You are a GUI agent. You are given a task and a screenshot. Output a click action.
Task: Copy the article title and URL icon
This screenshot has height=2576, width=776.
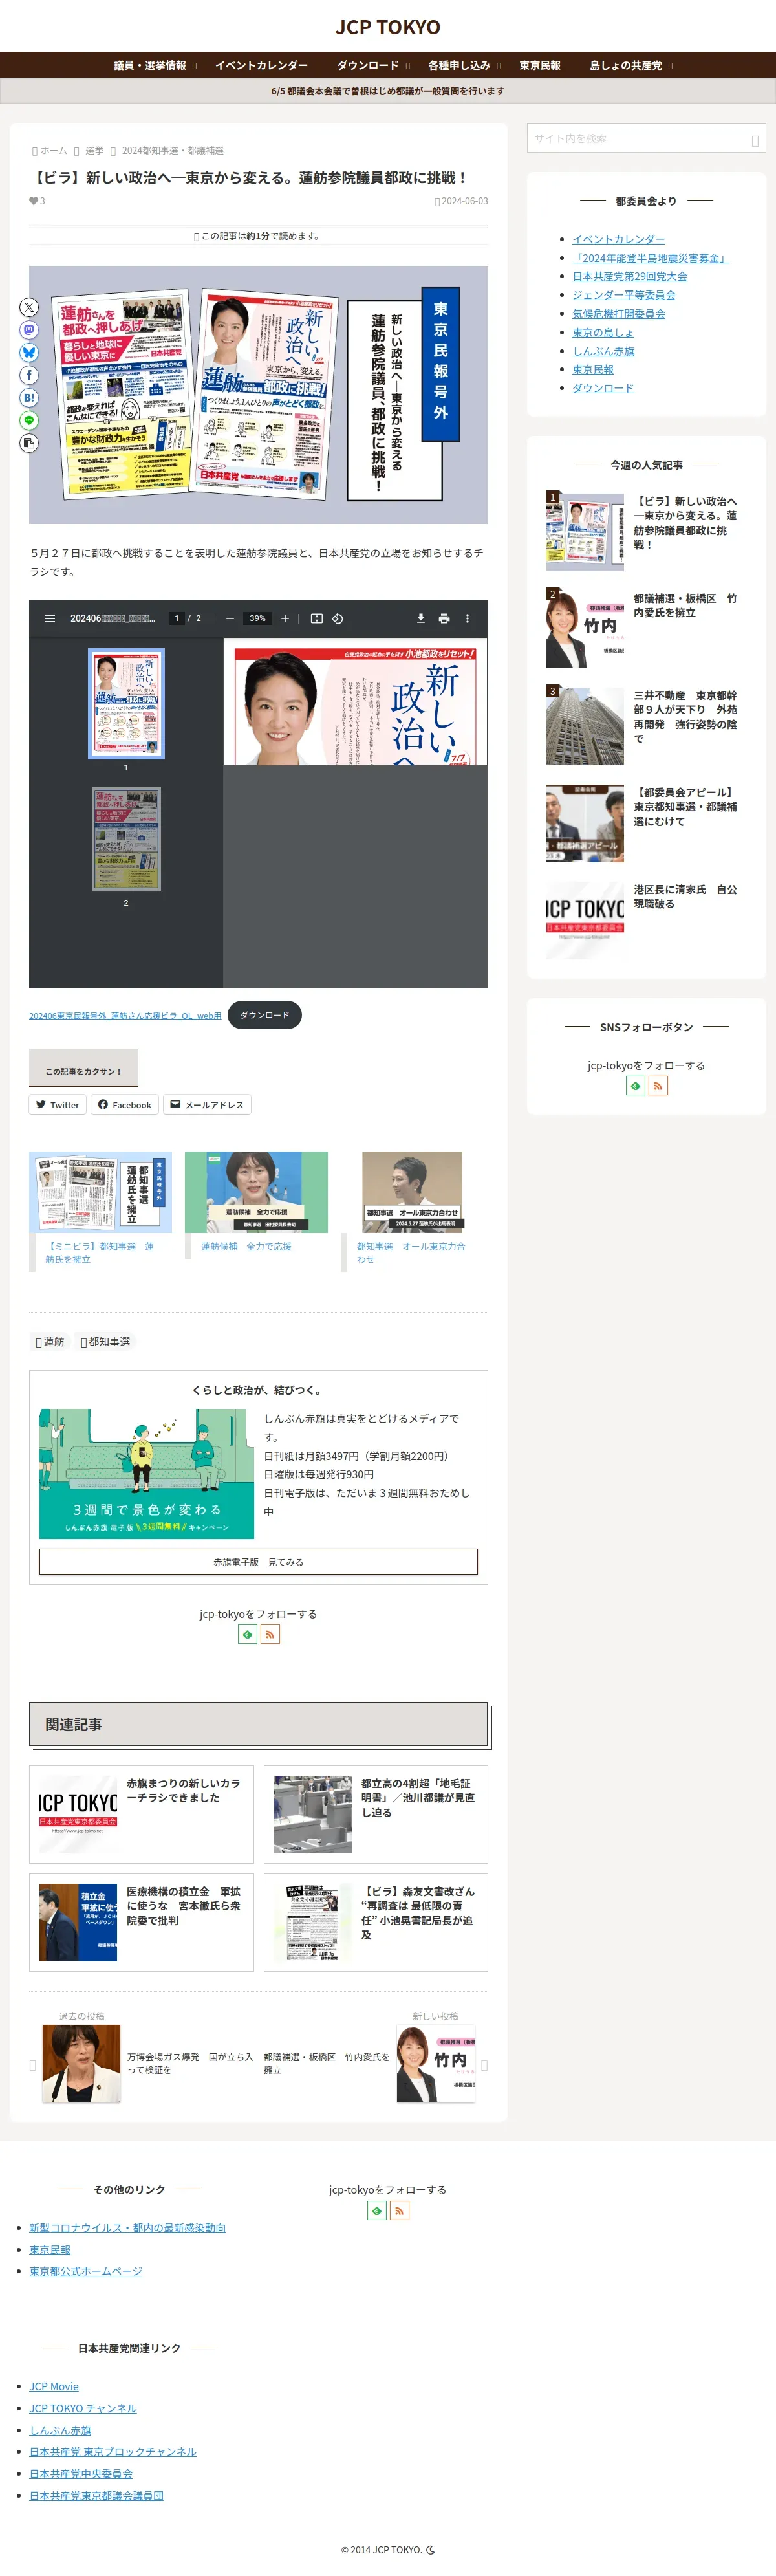[29, 443]
